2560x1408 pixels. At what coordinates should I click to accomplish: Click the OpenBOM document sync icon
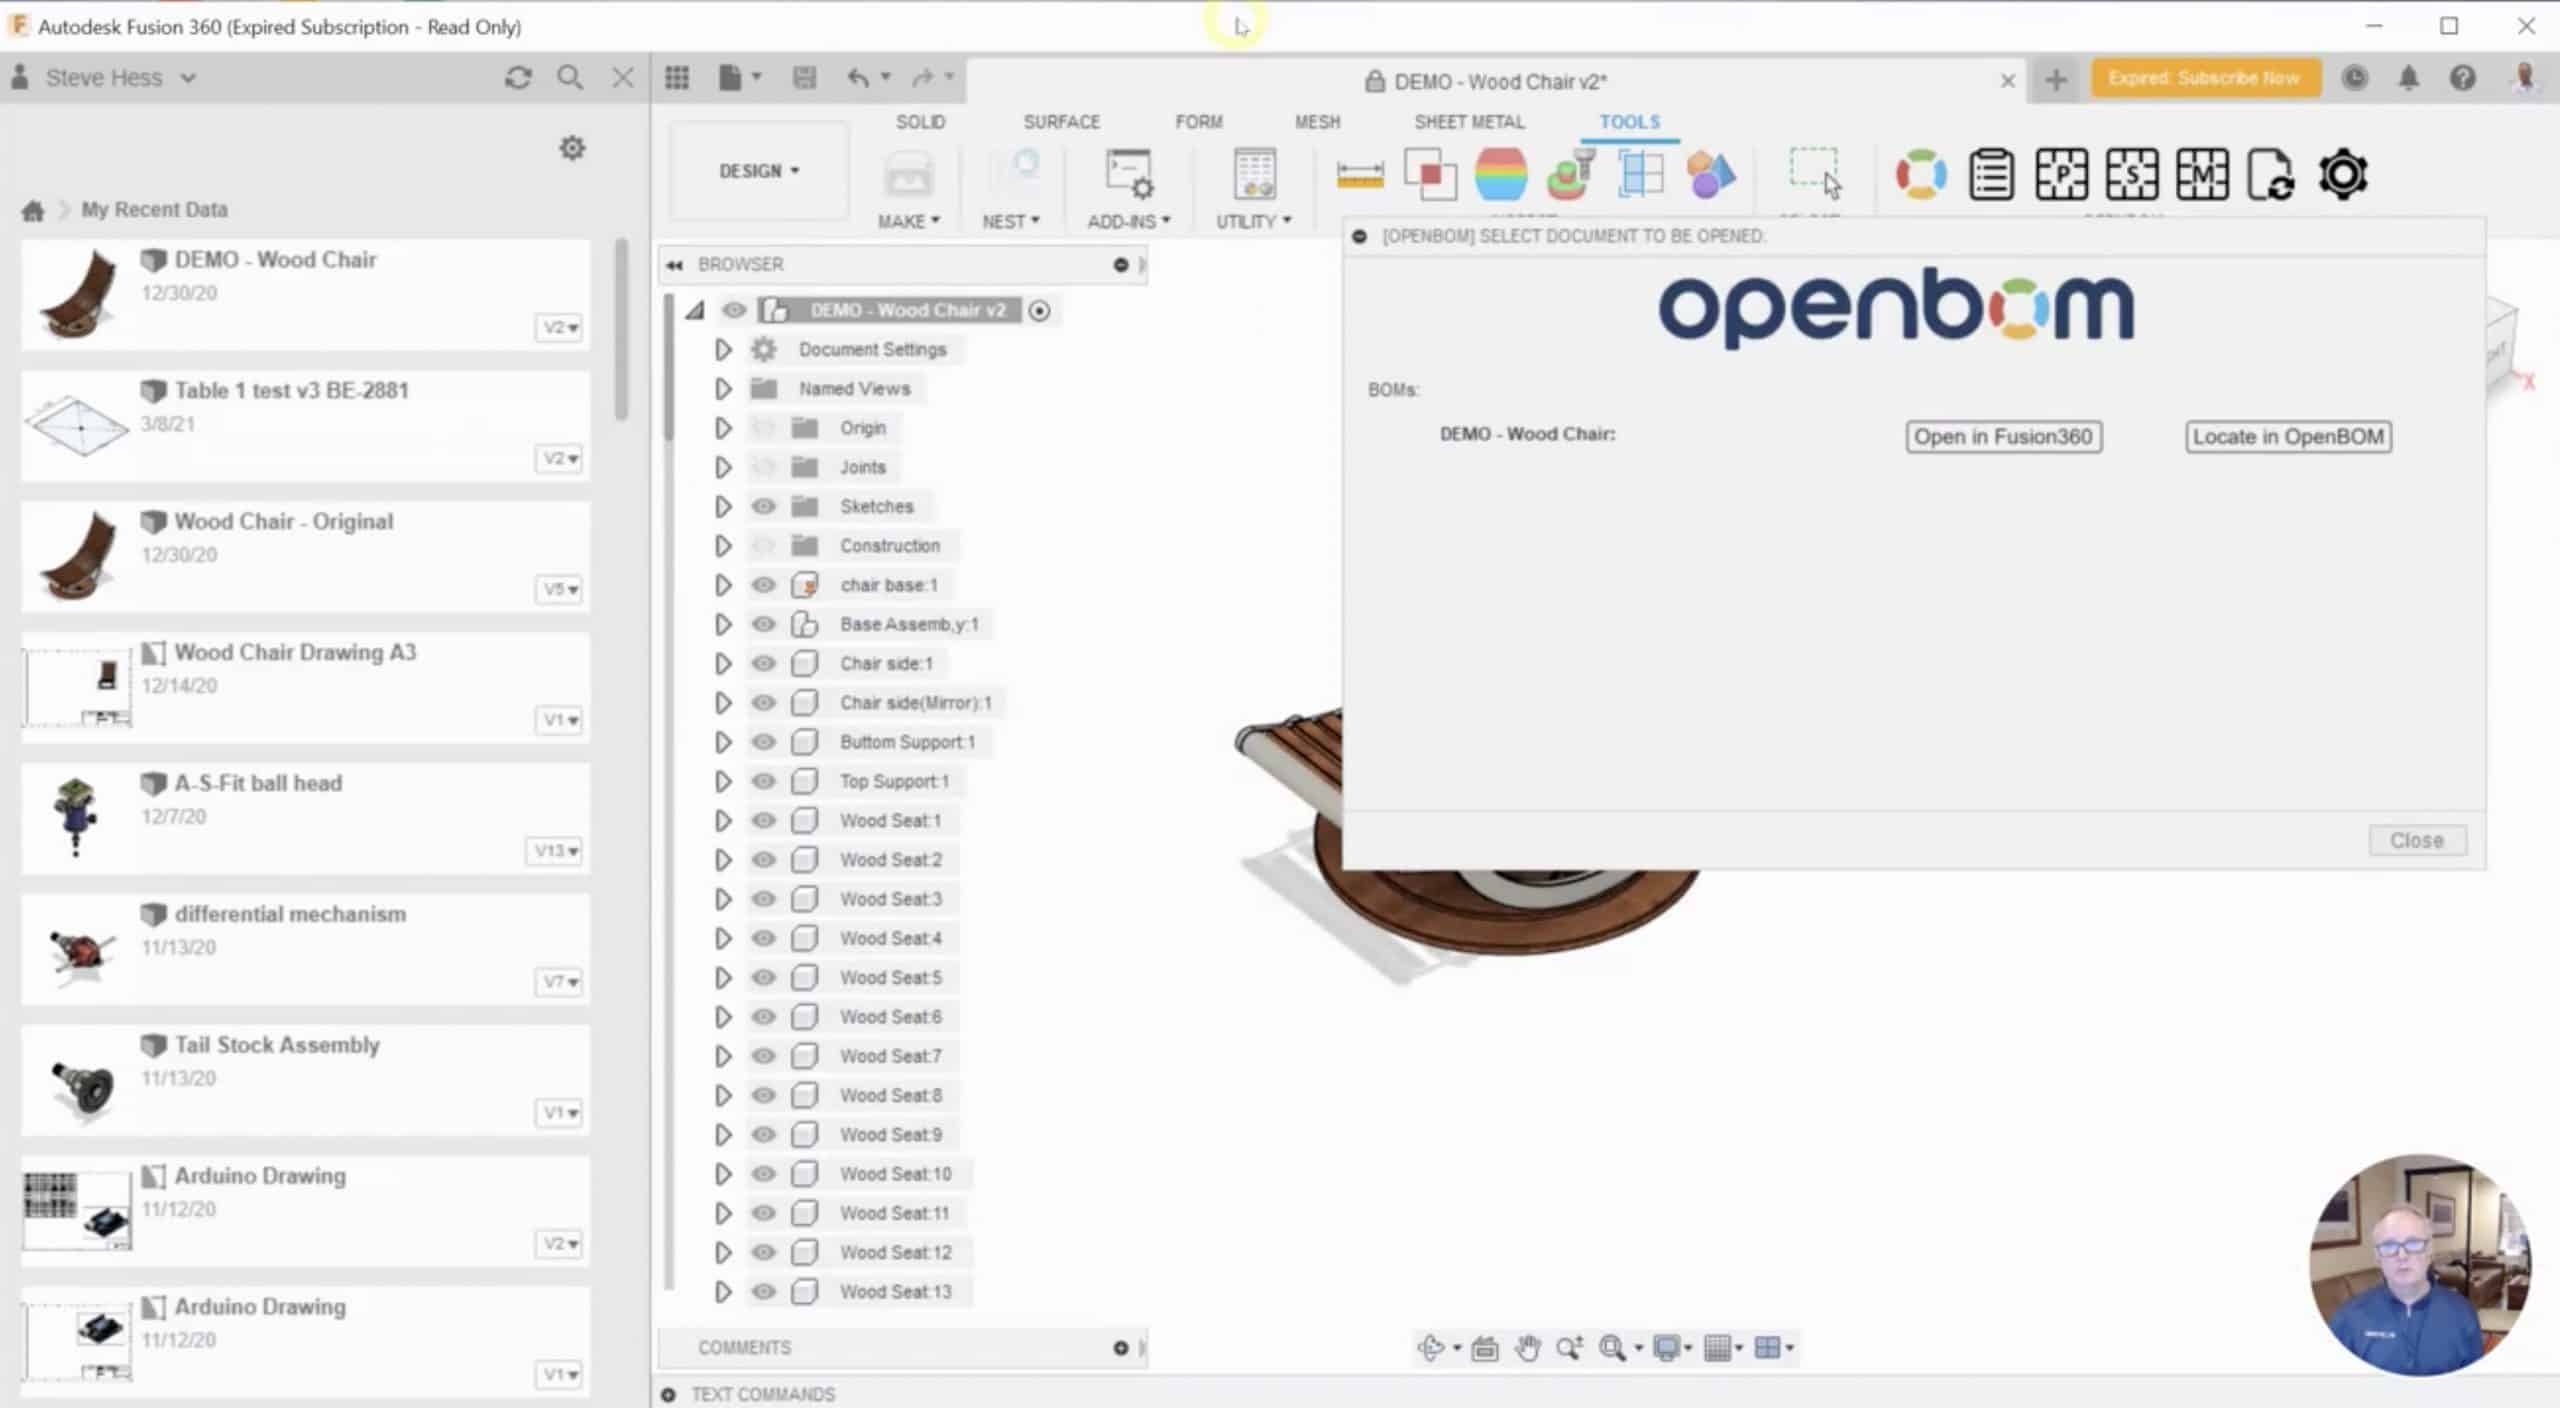(2271, 175)
